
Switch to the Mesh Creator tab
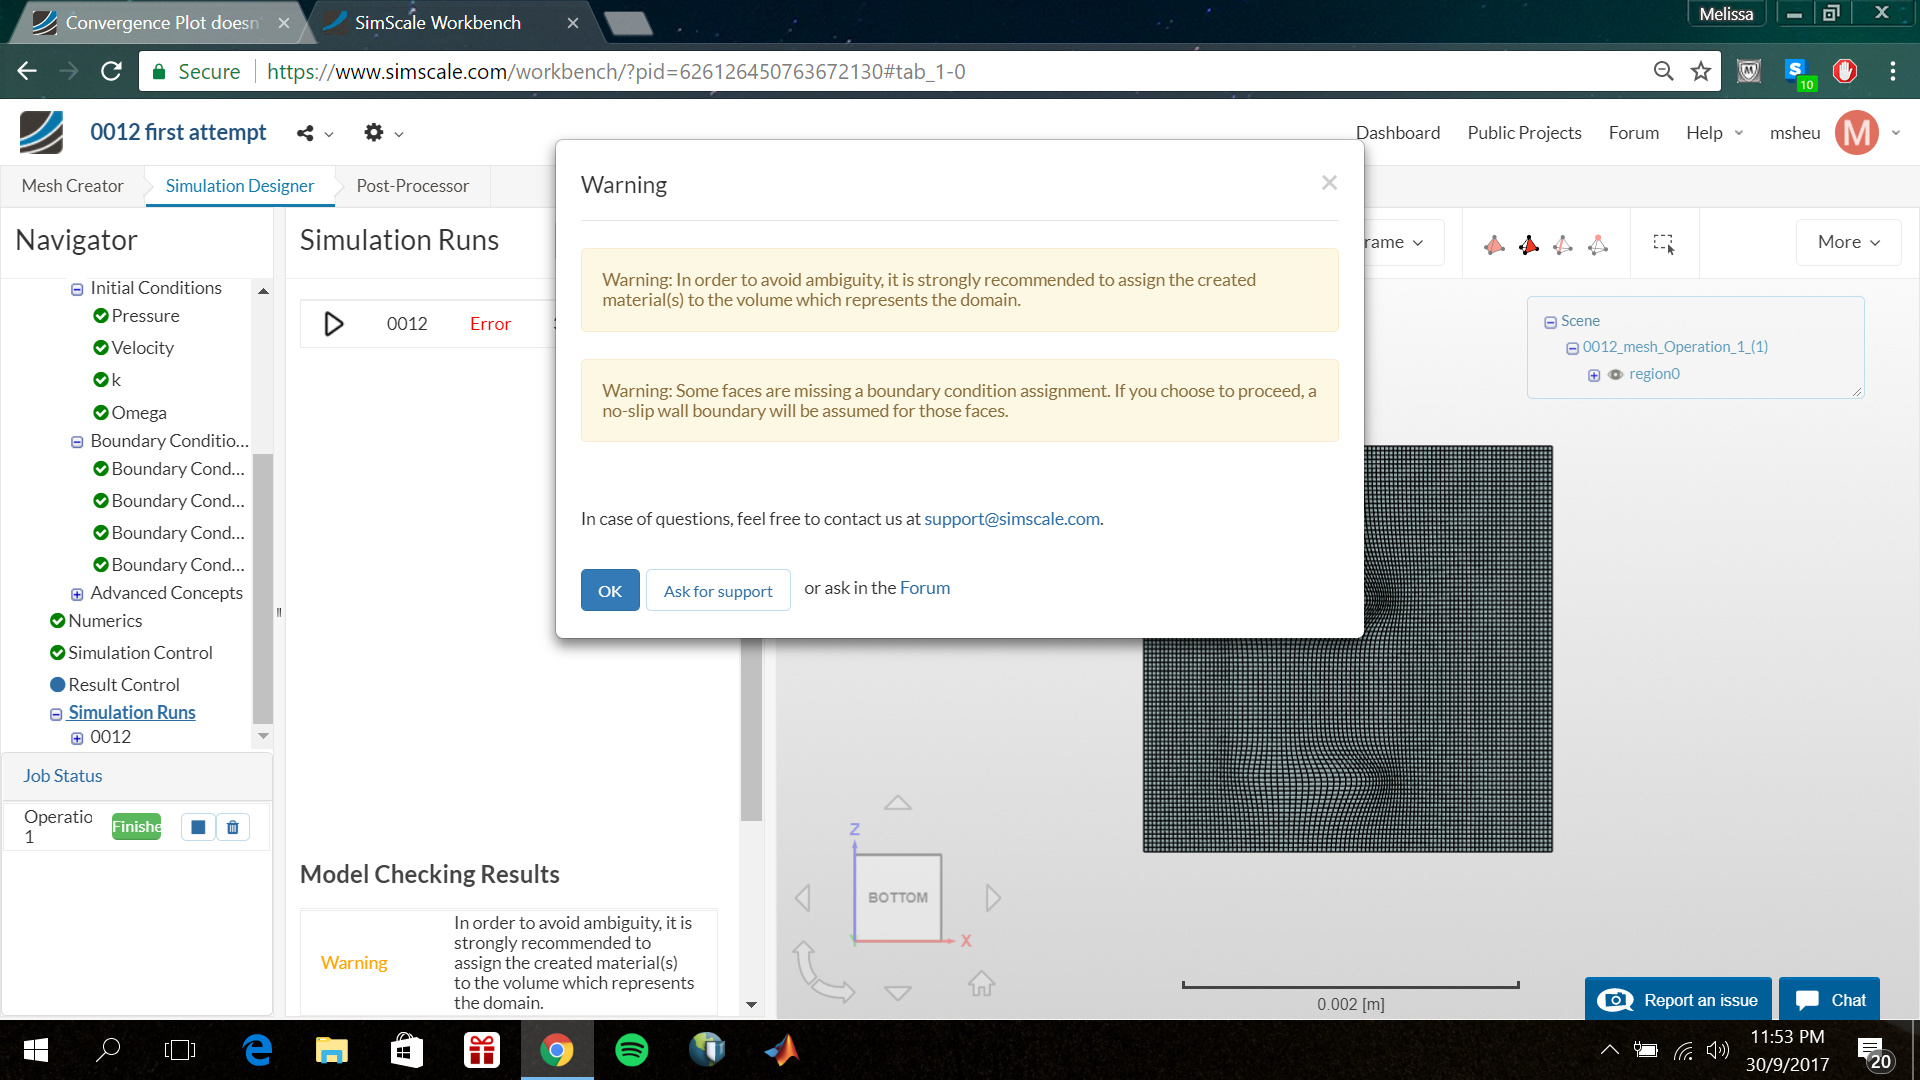[x=72, y=186]
